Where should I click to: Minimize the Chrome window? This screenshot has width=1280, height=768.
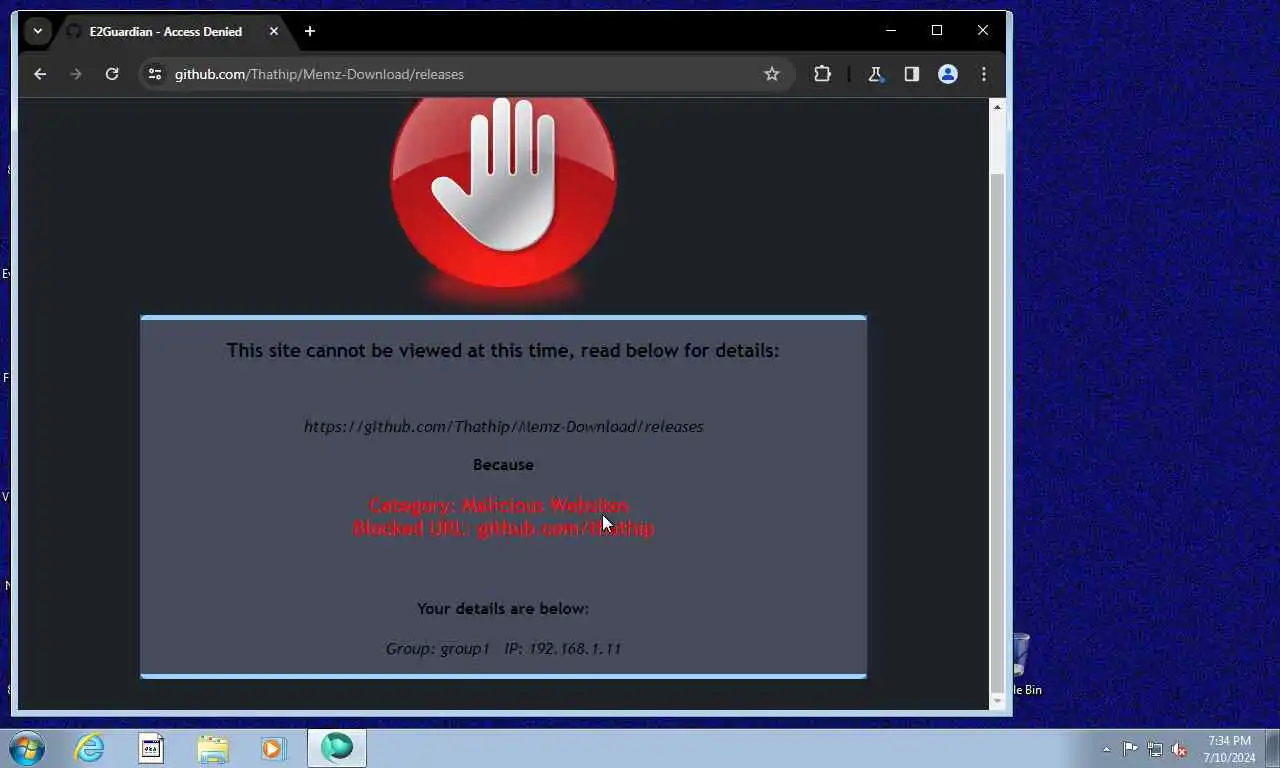pos(891,31)
